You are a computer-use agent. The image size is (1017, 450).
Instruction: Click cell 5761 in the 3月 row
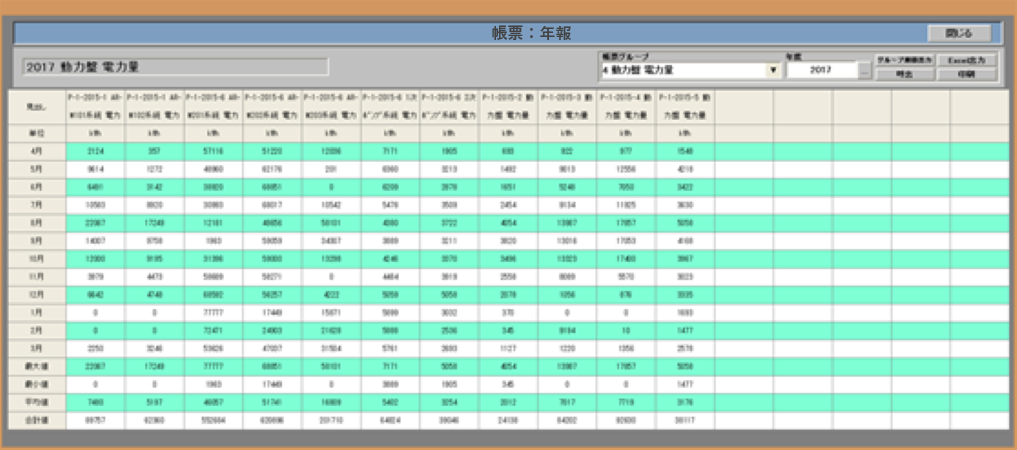[x=390, y=349]
